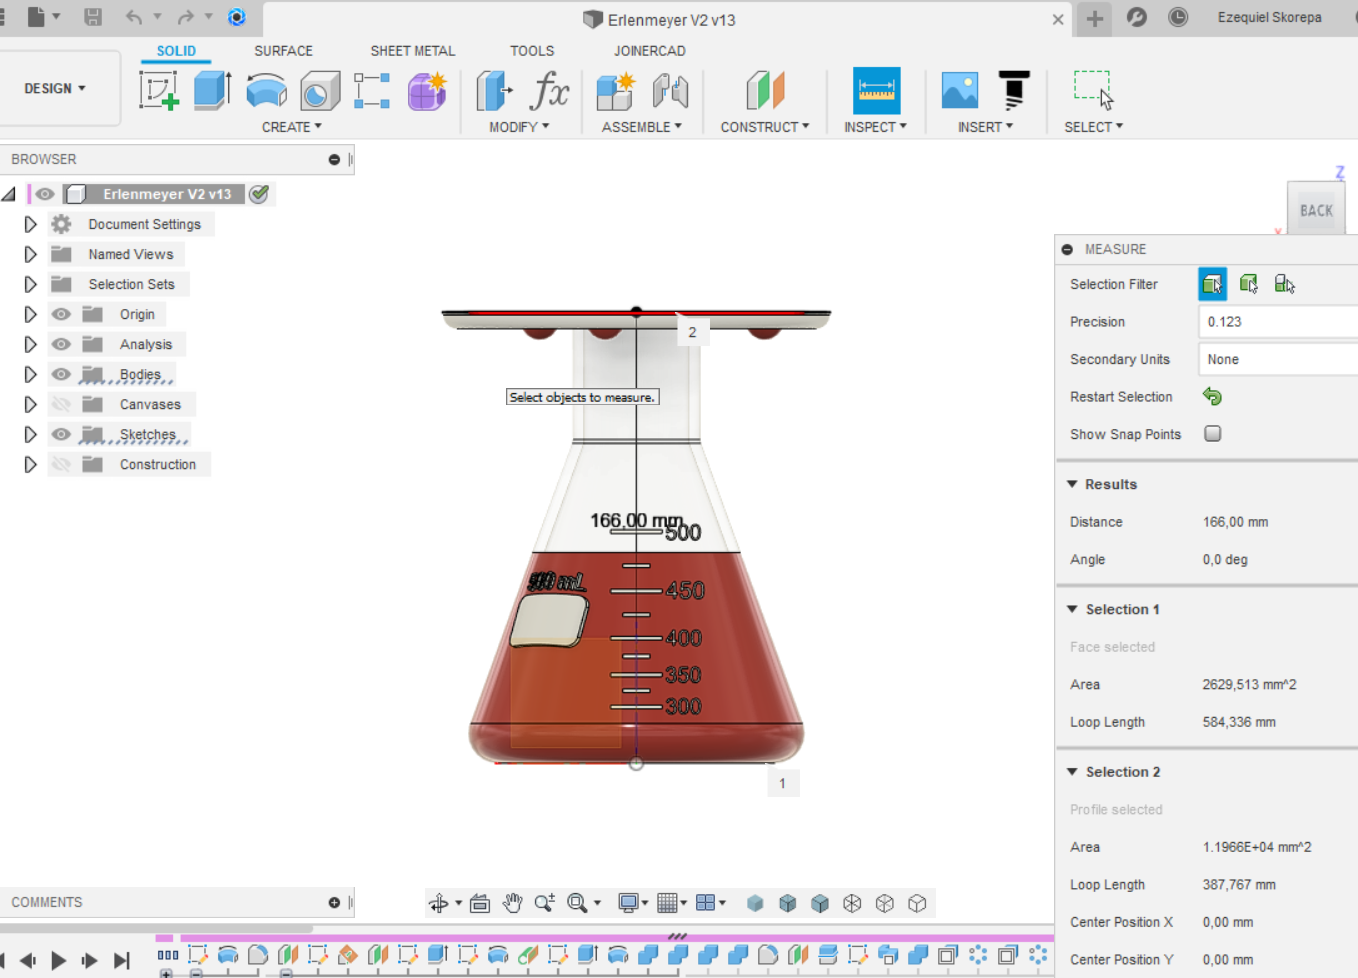The image size is (1358, 978).
Task: Open the Change Parameters fx tool
Action: (x=549, y=91)
